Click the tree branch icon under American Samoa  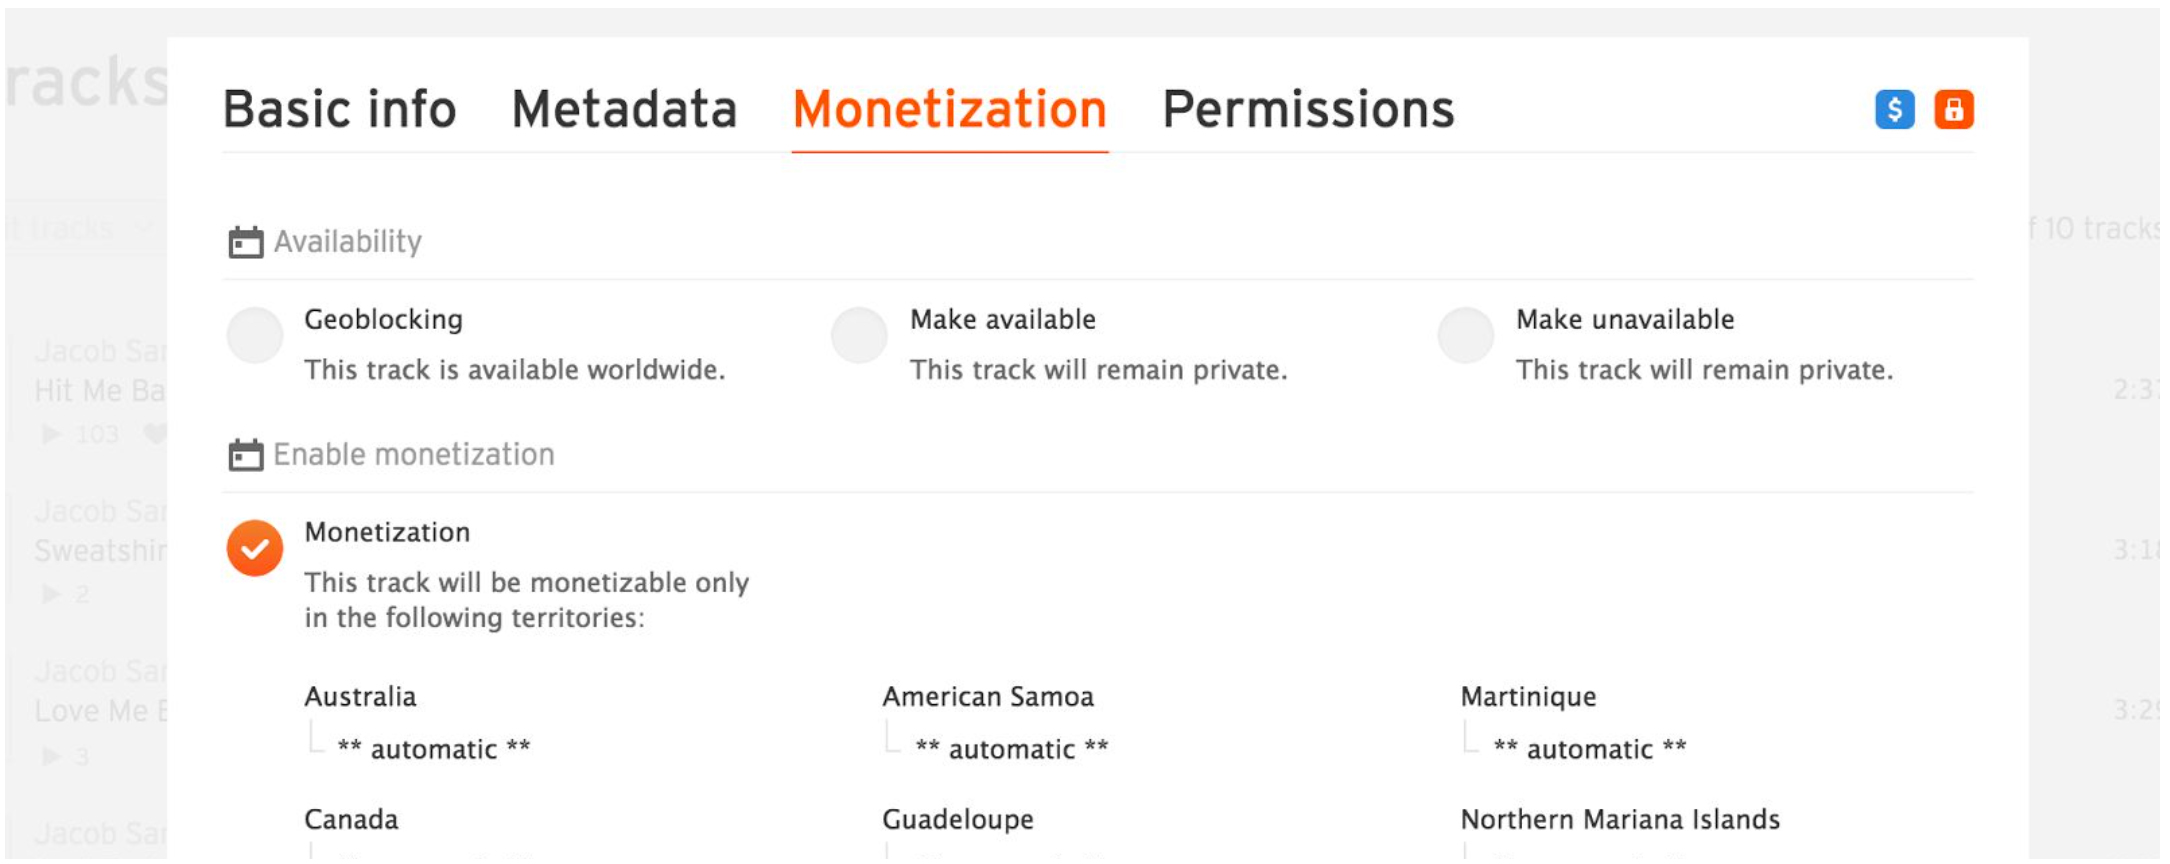click(x=895, y=739)
